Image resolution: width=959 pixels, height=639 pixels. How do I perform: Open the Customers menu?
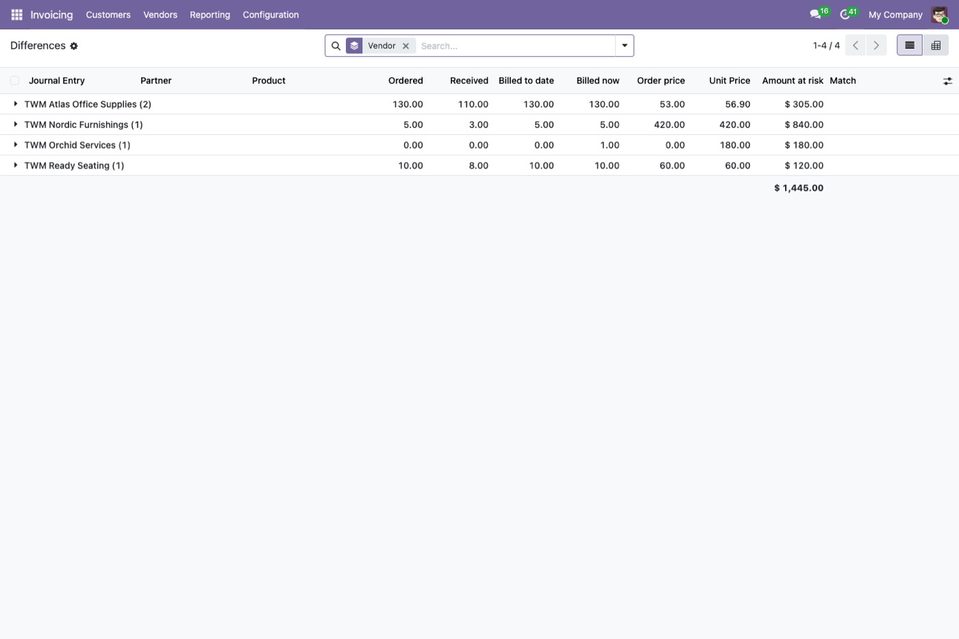coord(108,15)
